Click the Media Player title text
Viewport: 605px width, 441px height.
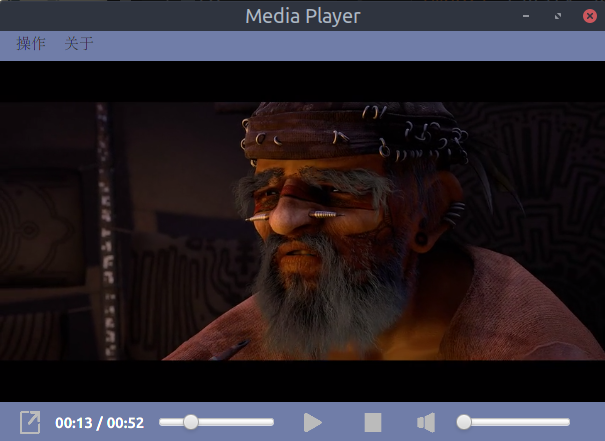(x=303, y=16)
